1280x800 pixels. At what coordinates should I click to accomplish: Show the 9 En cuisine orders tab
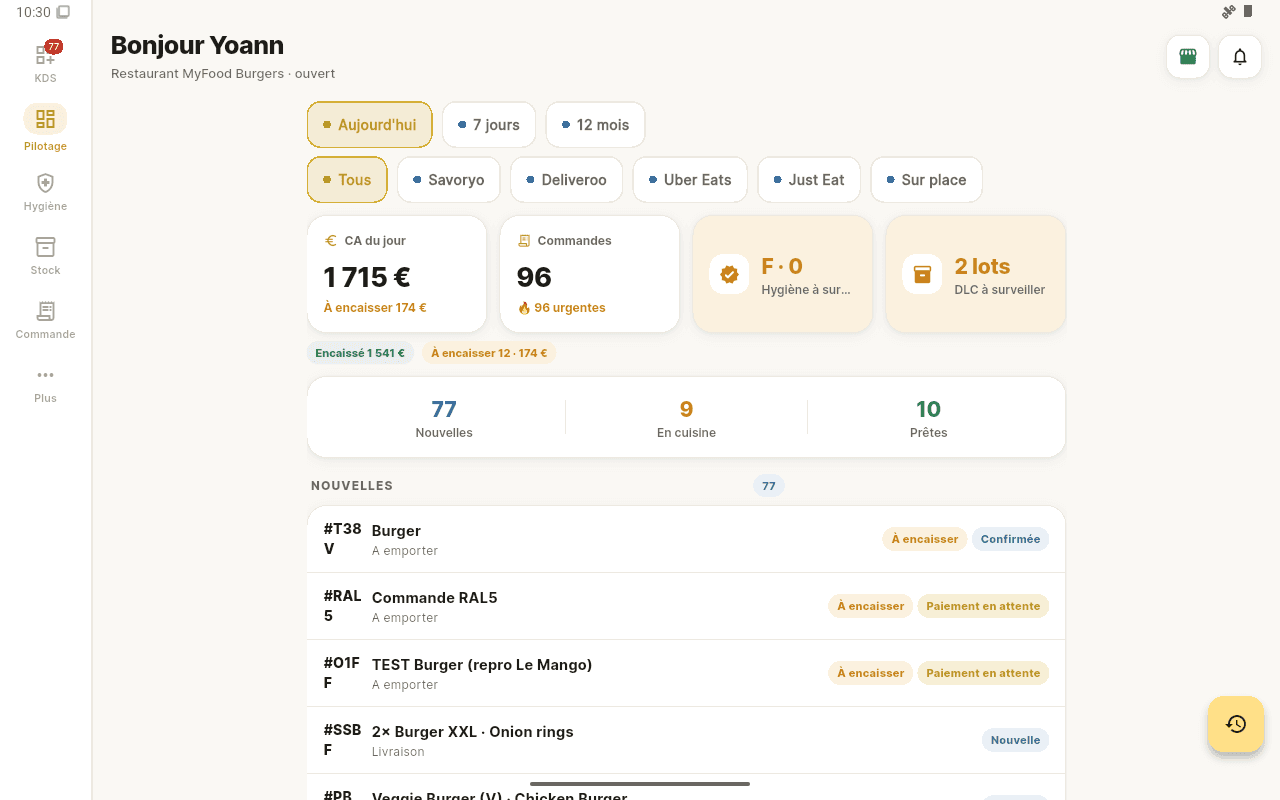[686, 418]
